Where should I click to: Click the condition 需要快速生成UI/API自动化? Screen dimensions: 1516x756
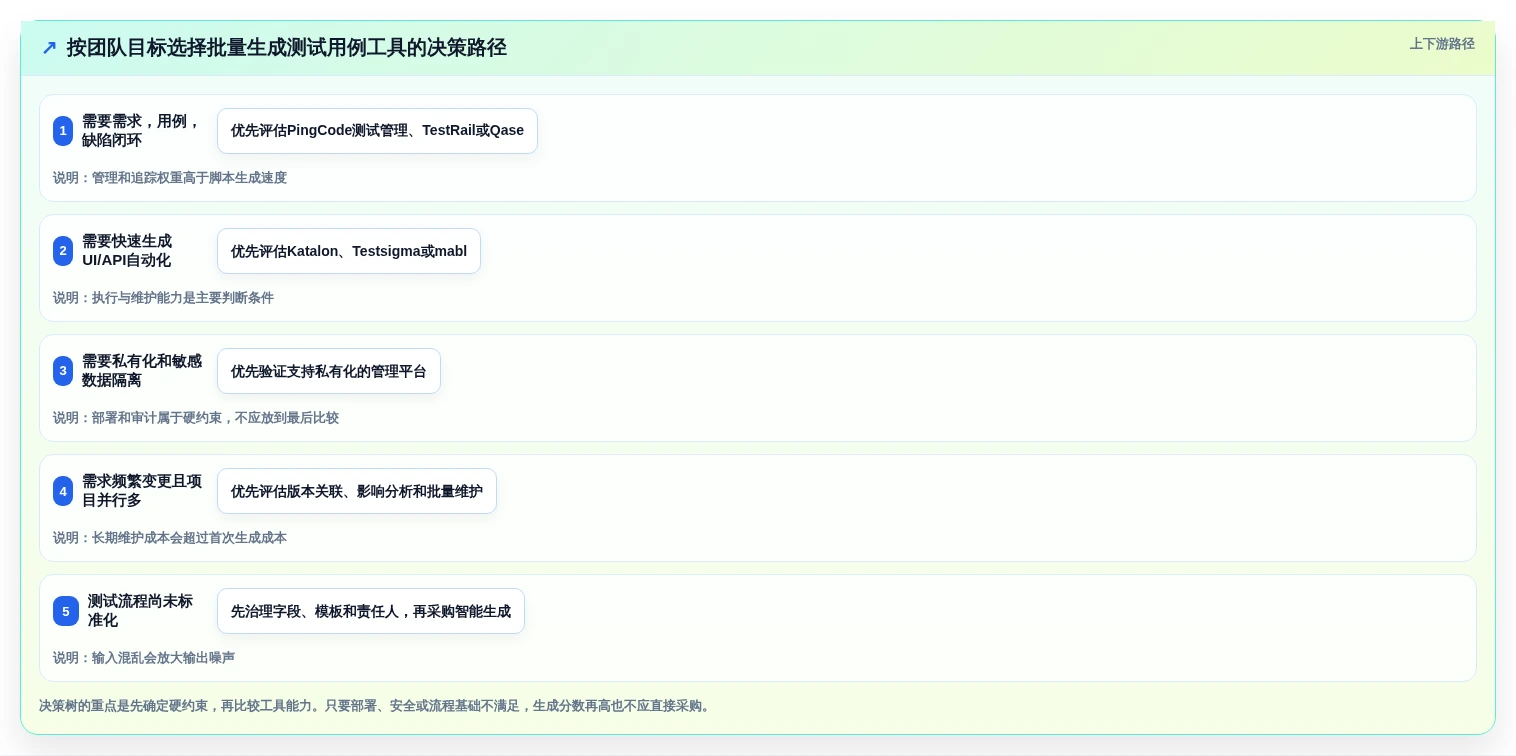tap(127, 251)
